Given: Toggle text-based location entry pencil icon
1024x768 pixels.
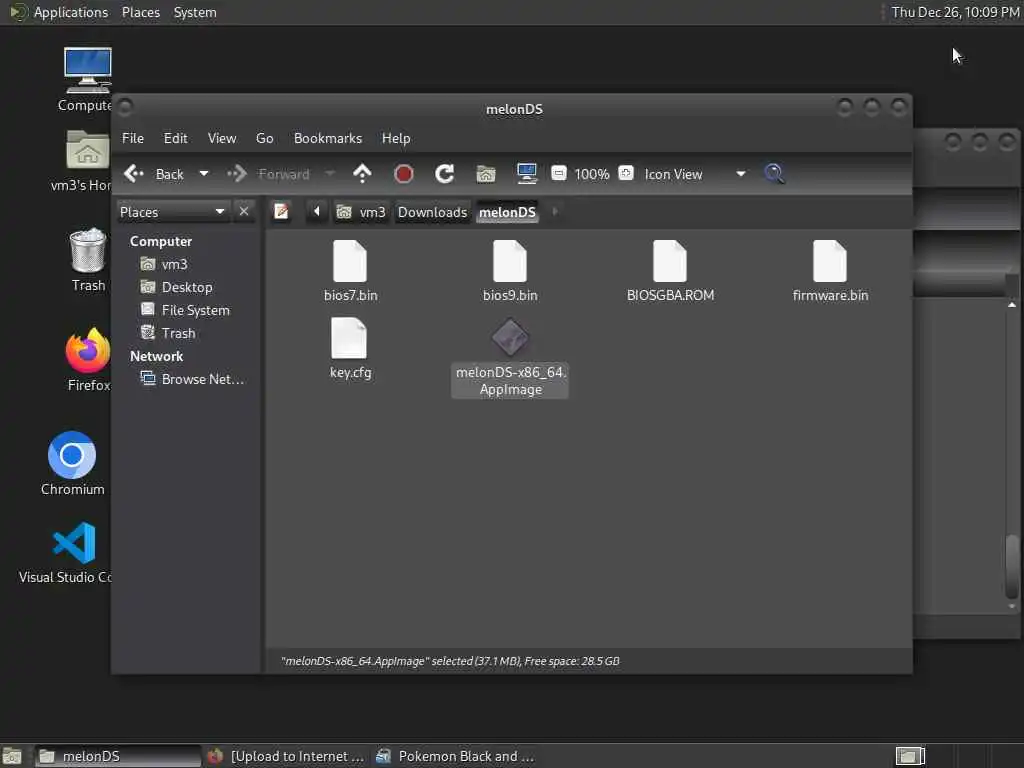Looking at the screenshot, I should 281,212.
